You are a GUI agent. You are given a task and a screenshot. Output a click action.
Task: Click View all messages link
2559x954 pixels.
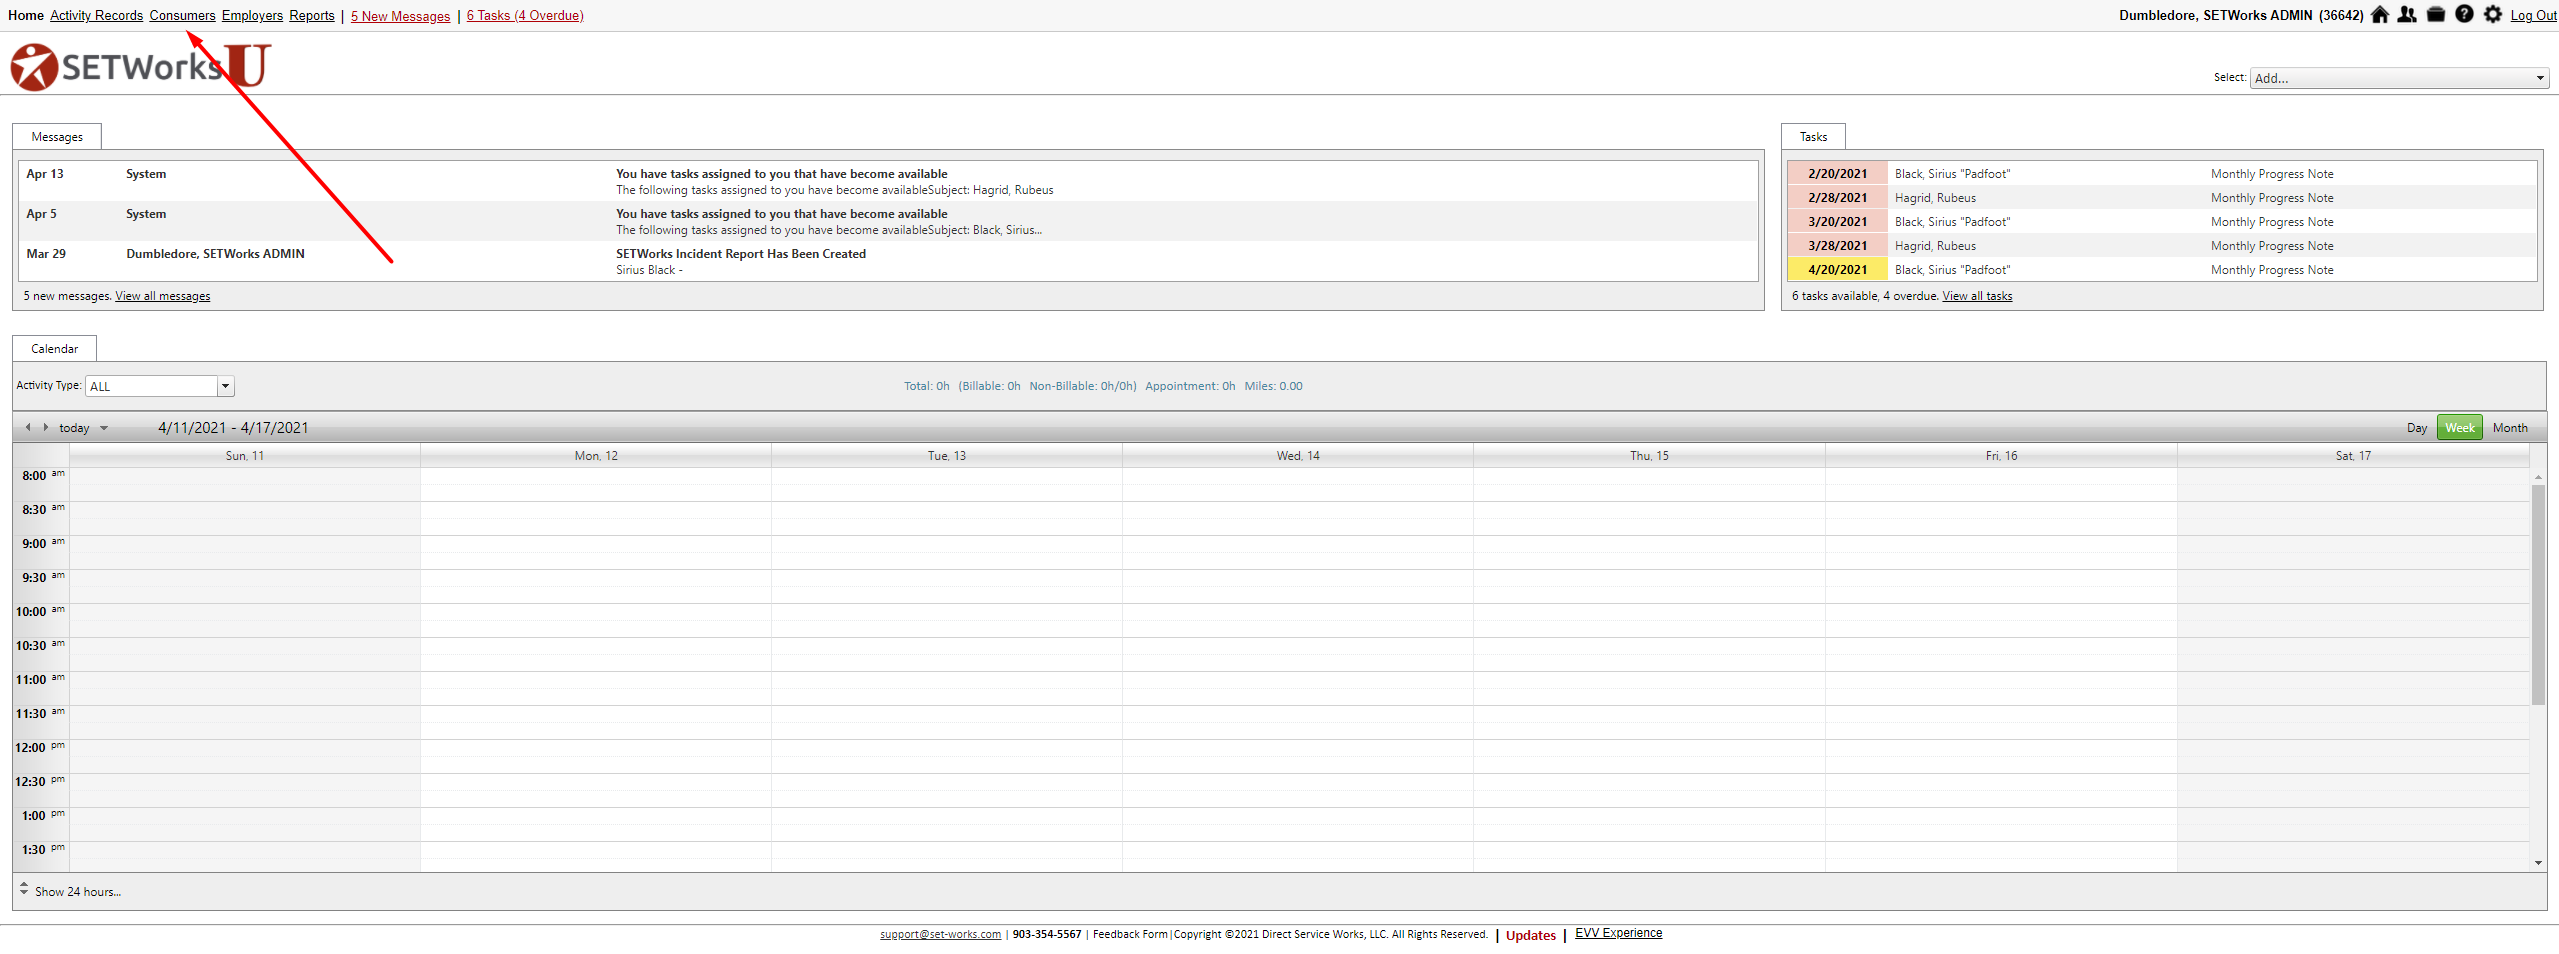point(162,296)
